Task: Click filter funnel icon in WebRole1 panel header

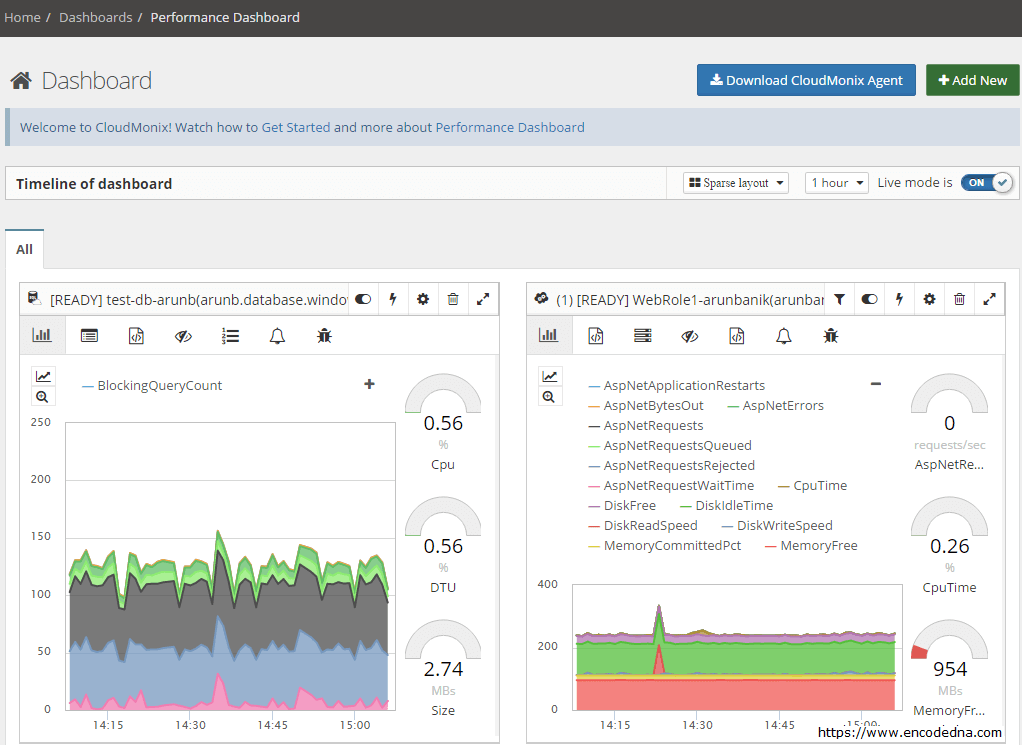Action: point(840,299)
